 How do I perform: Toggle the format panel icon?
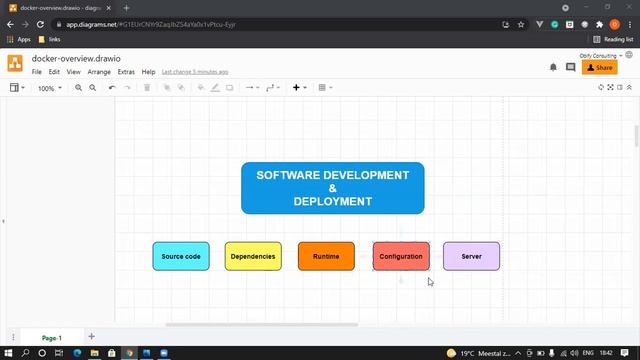620,87
